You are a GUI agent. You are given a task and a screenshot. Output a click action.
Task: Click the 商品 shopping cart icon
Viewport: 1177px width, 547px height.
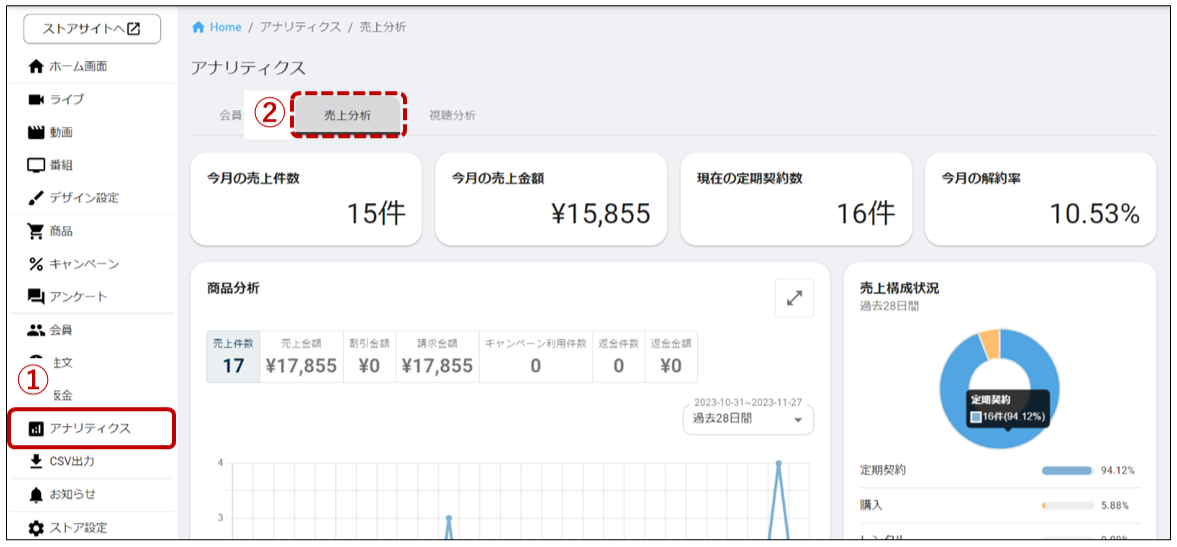tap(36, 231)
